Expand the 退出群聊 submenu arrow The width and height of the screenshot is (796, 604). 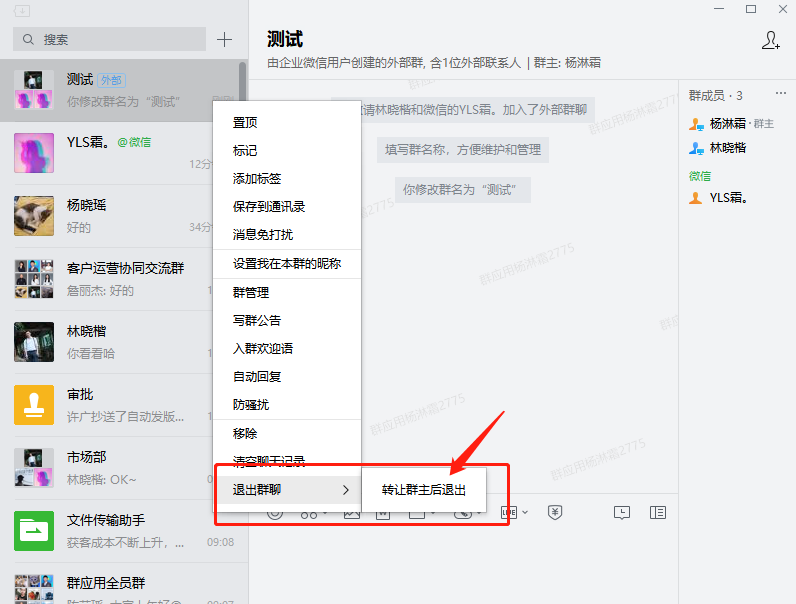(x=346, y=490)
